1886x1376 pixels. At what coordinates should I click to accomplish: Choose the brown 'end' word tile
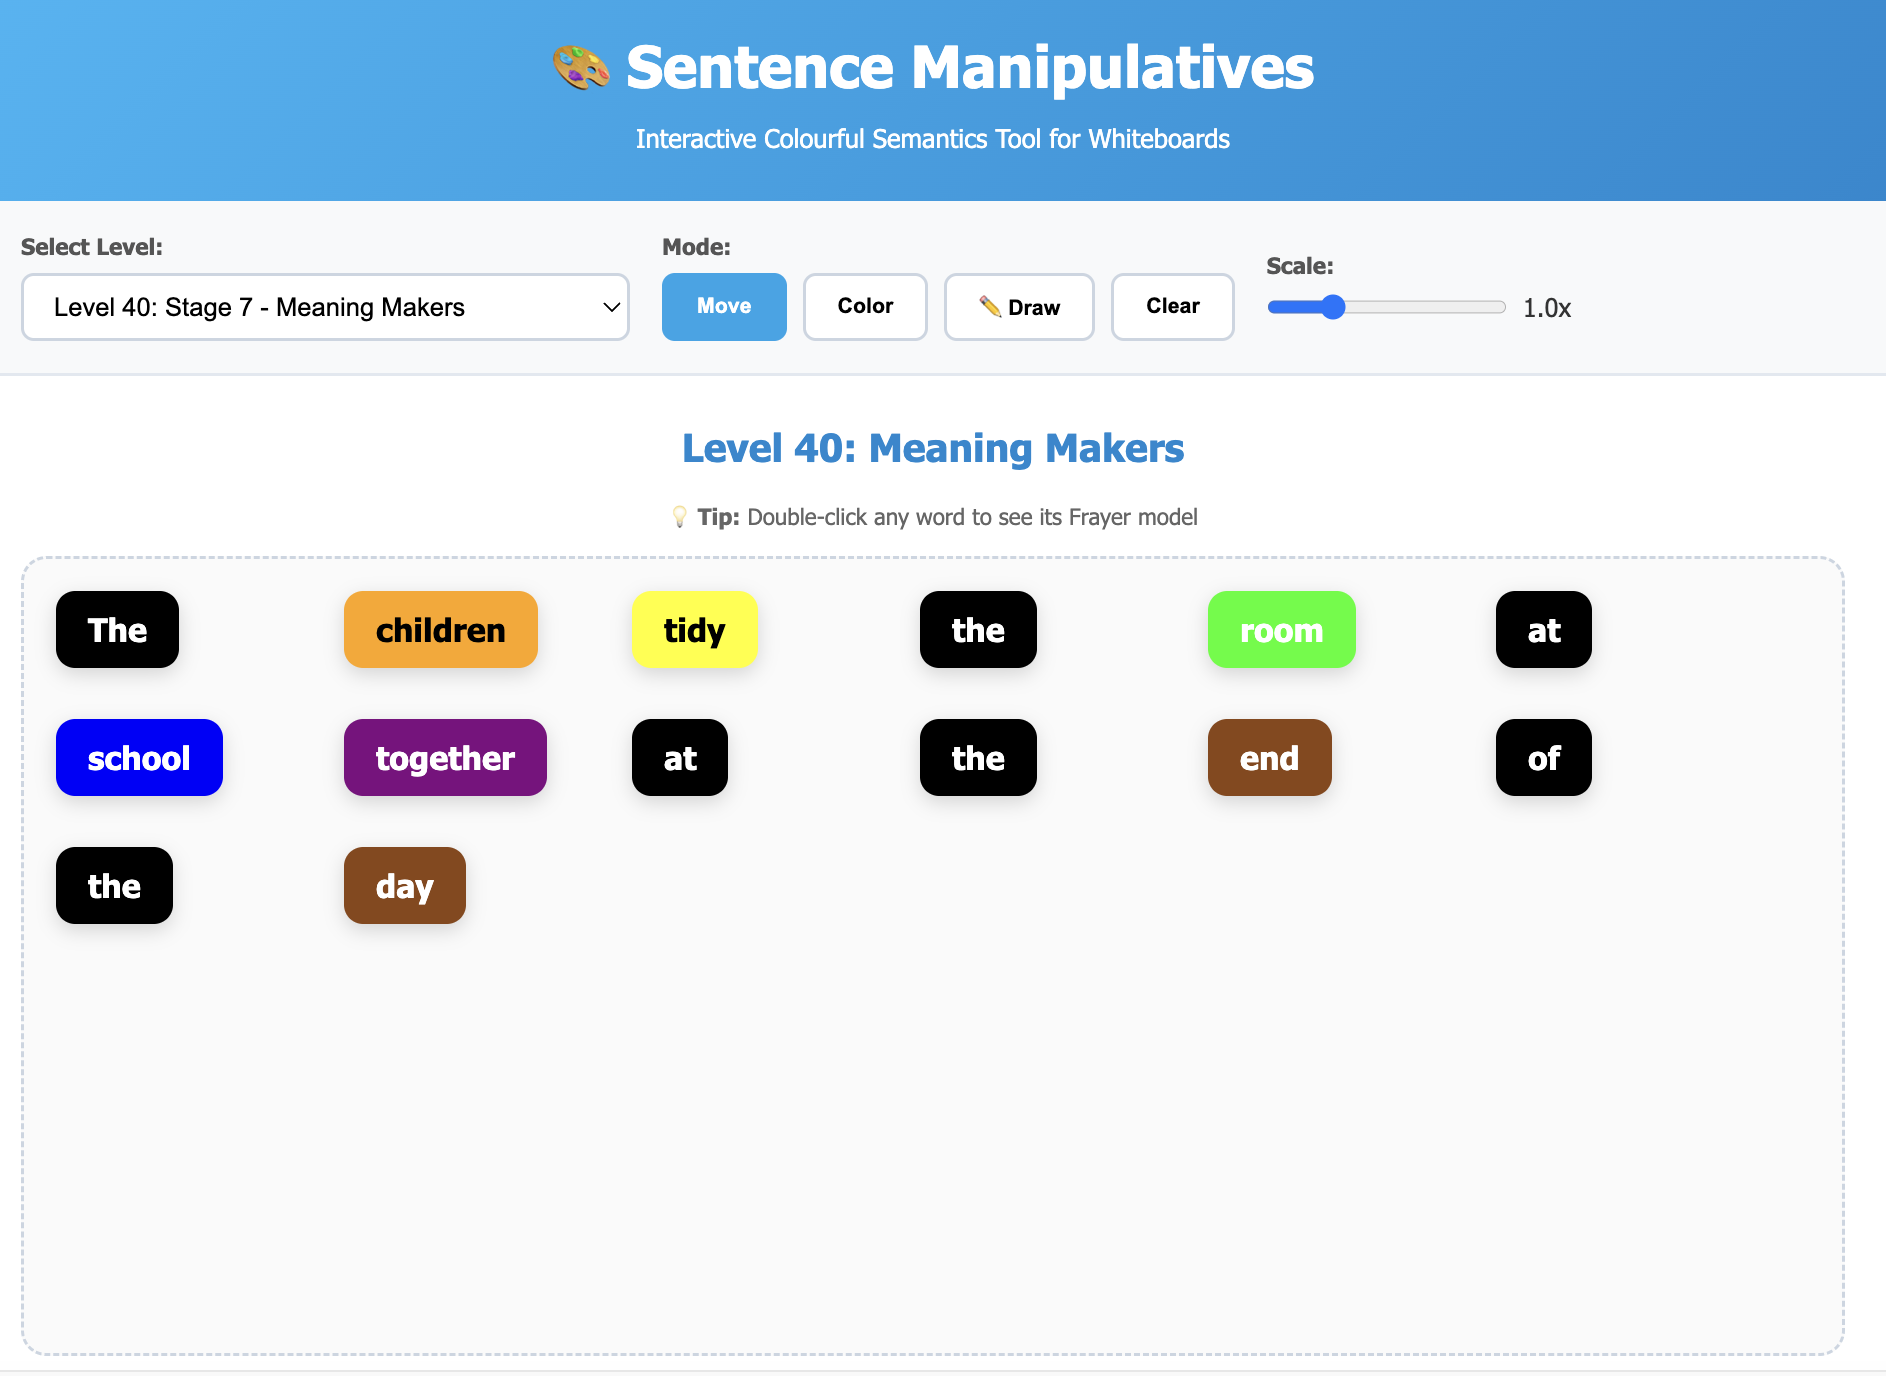pos(1269,758)
